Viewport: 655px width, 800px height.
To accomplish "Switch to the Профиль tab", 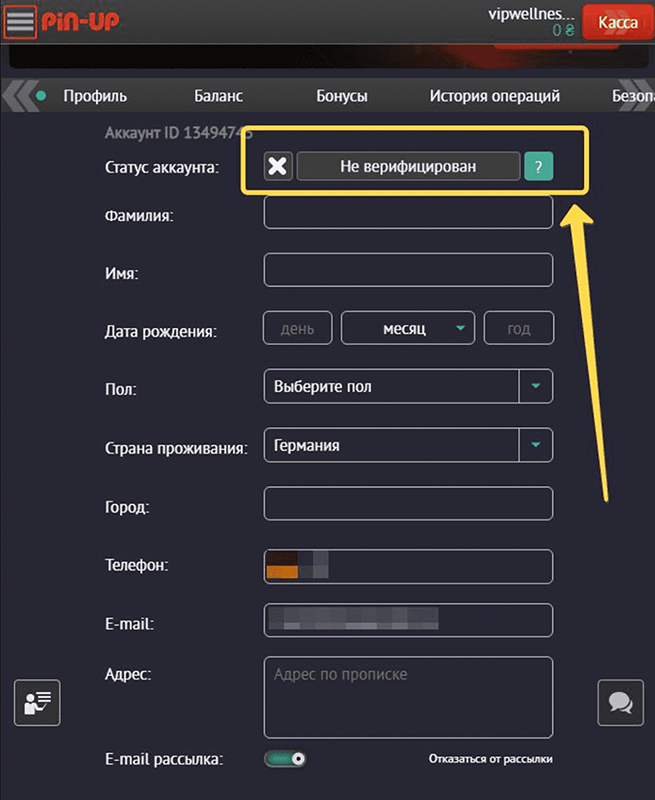I will (95, 96).
